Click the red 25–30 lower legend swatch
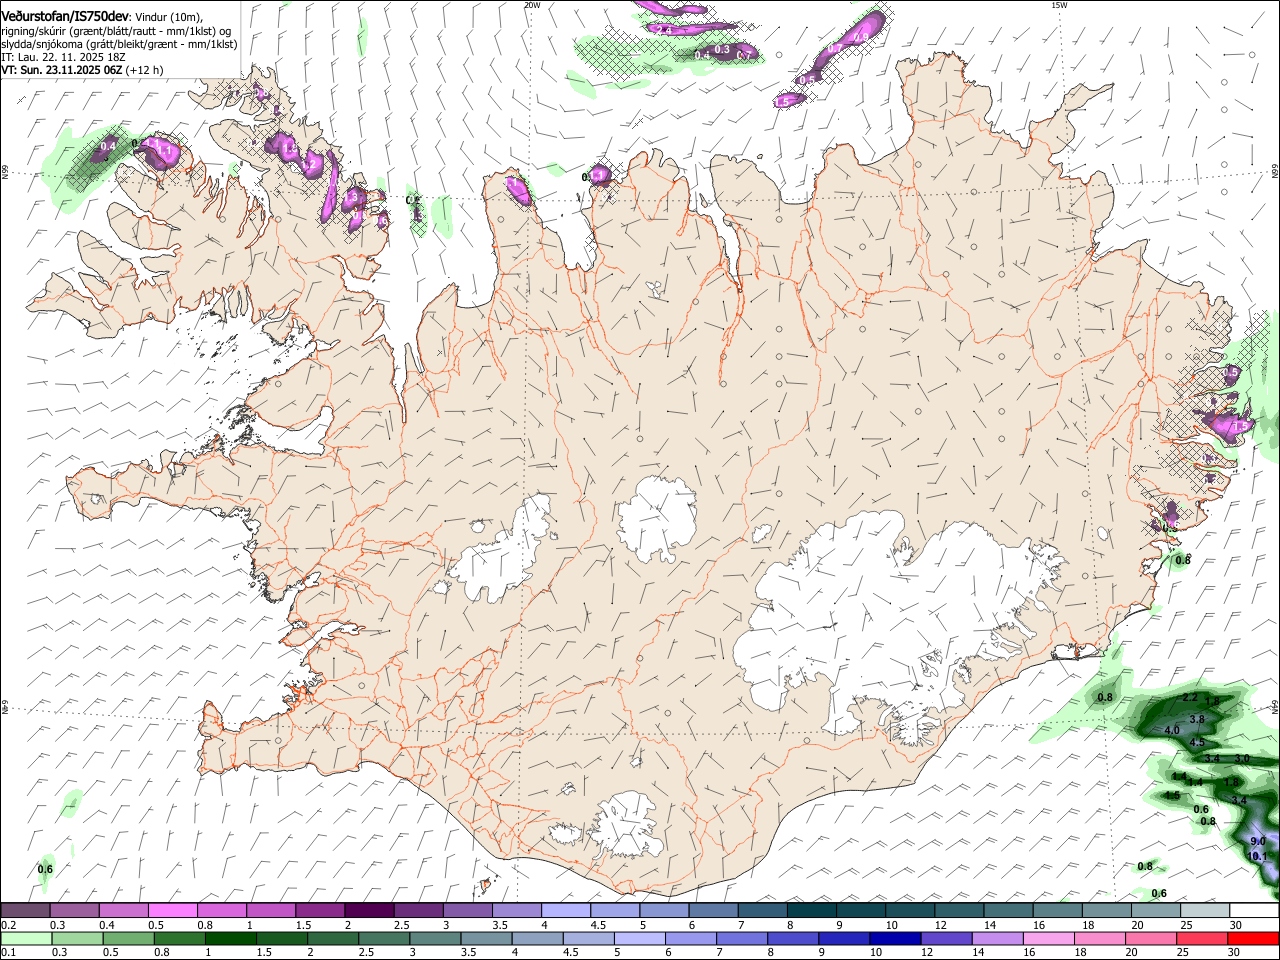The image size is (1280, 960). click(1202, 938)
